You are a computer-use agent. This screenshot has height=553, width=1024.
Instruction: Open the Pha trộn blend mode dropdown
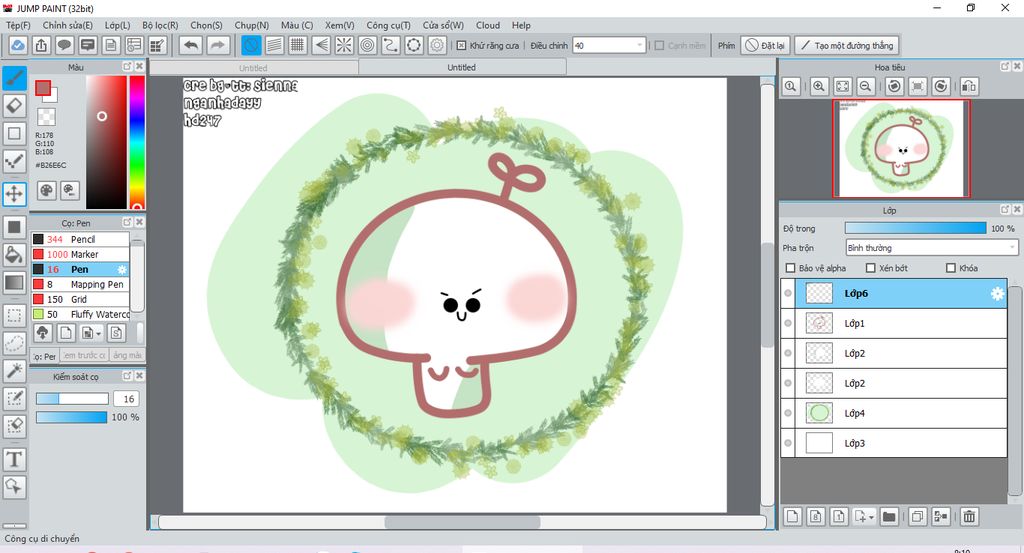pos(931,248)
